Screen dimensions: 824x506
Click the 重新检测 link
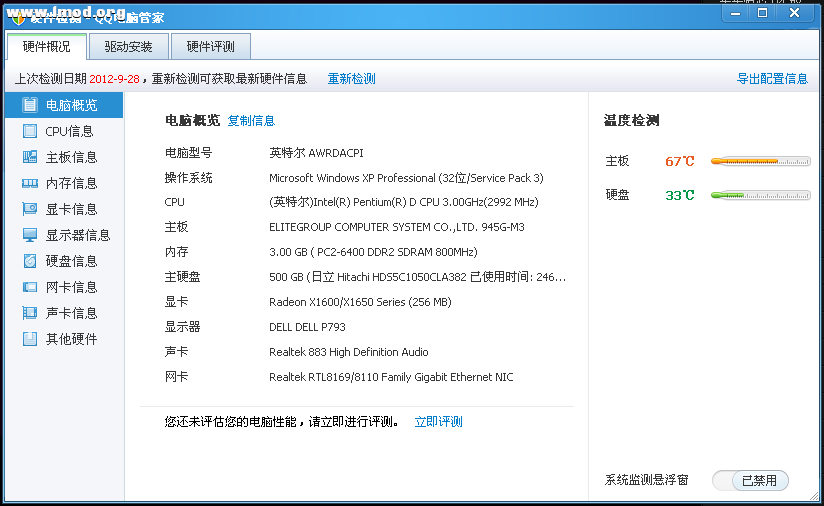(352, 79)
